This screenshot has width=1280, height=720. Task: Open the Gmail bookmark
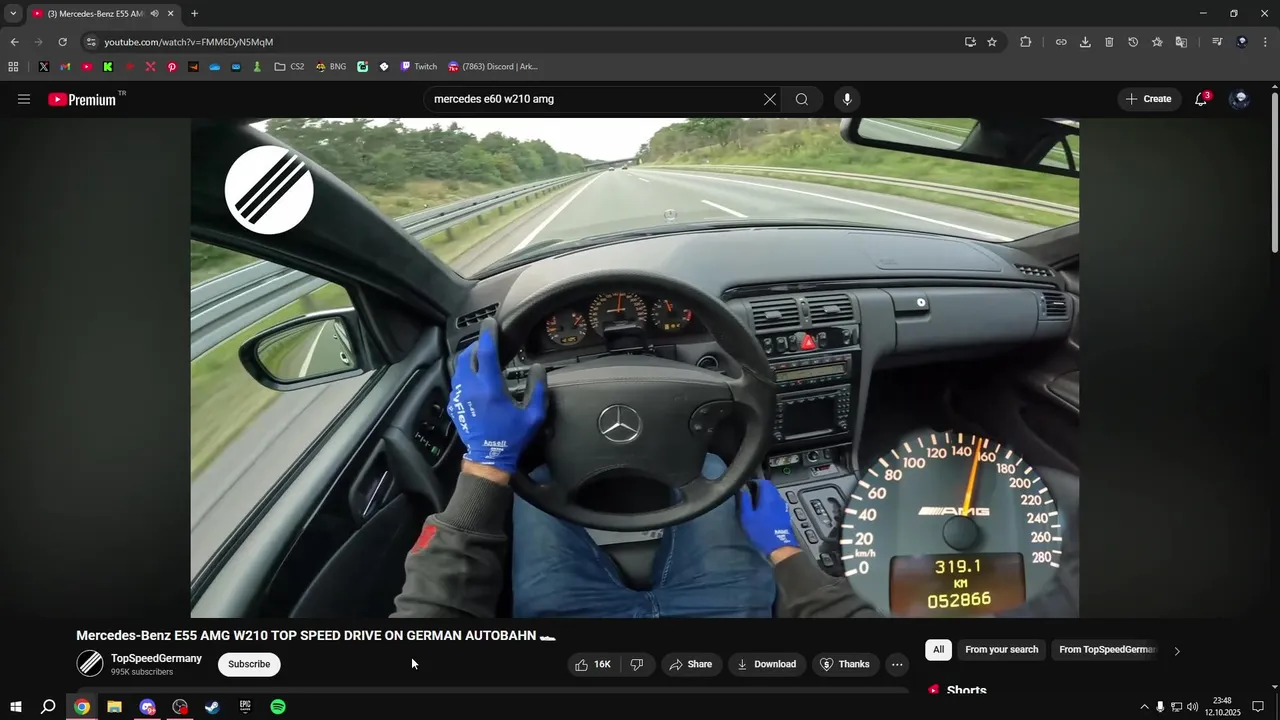pyautogui.click(x=65, y=67)
